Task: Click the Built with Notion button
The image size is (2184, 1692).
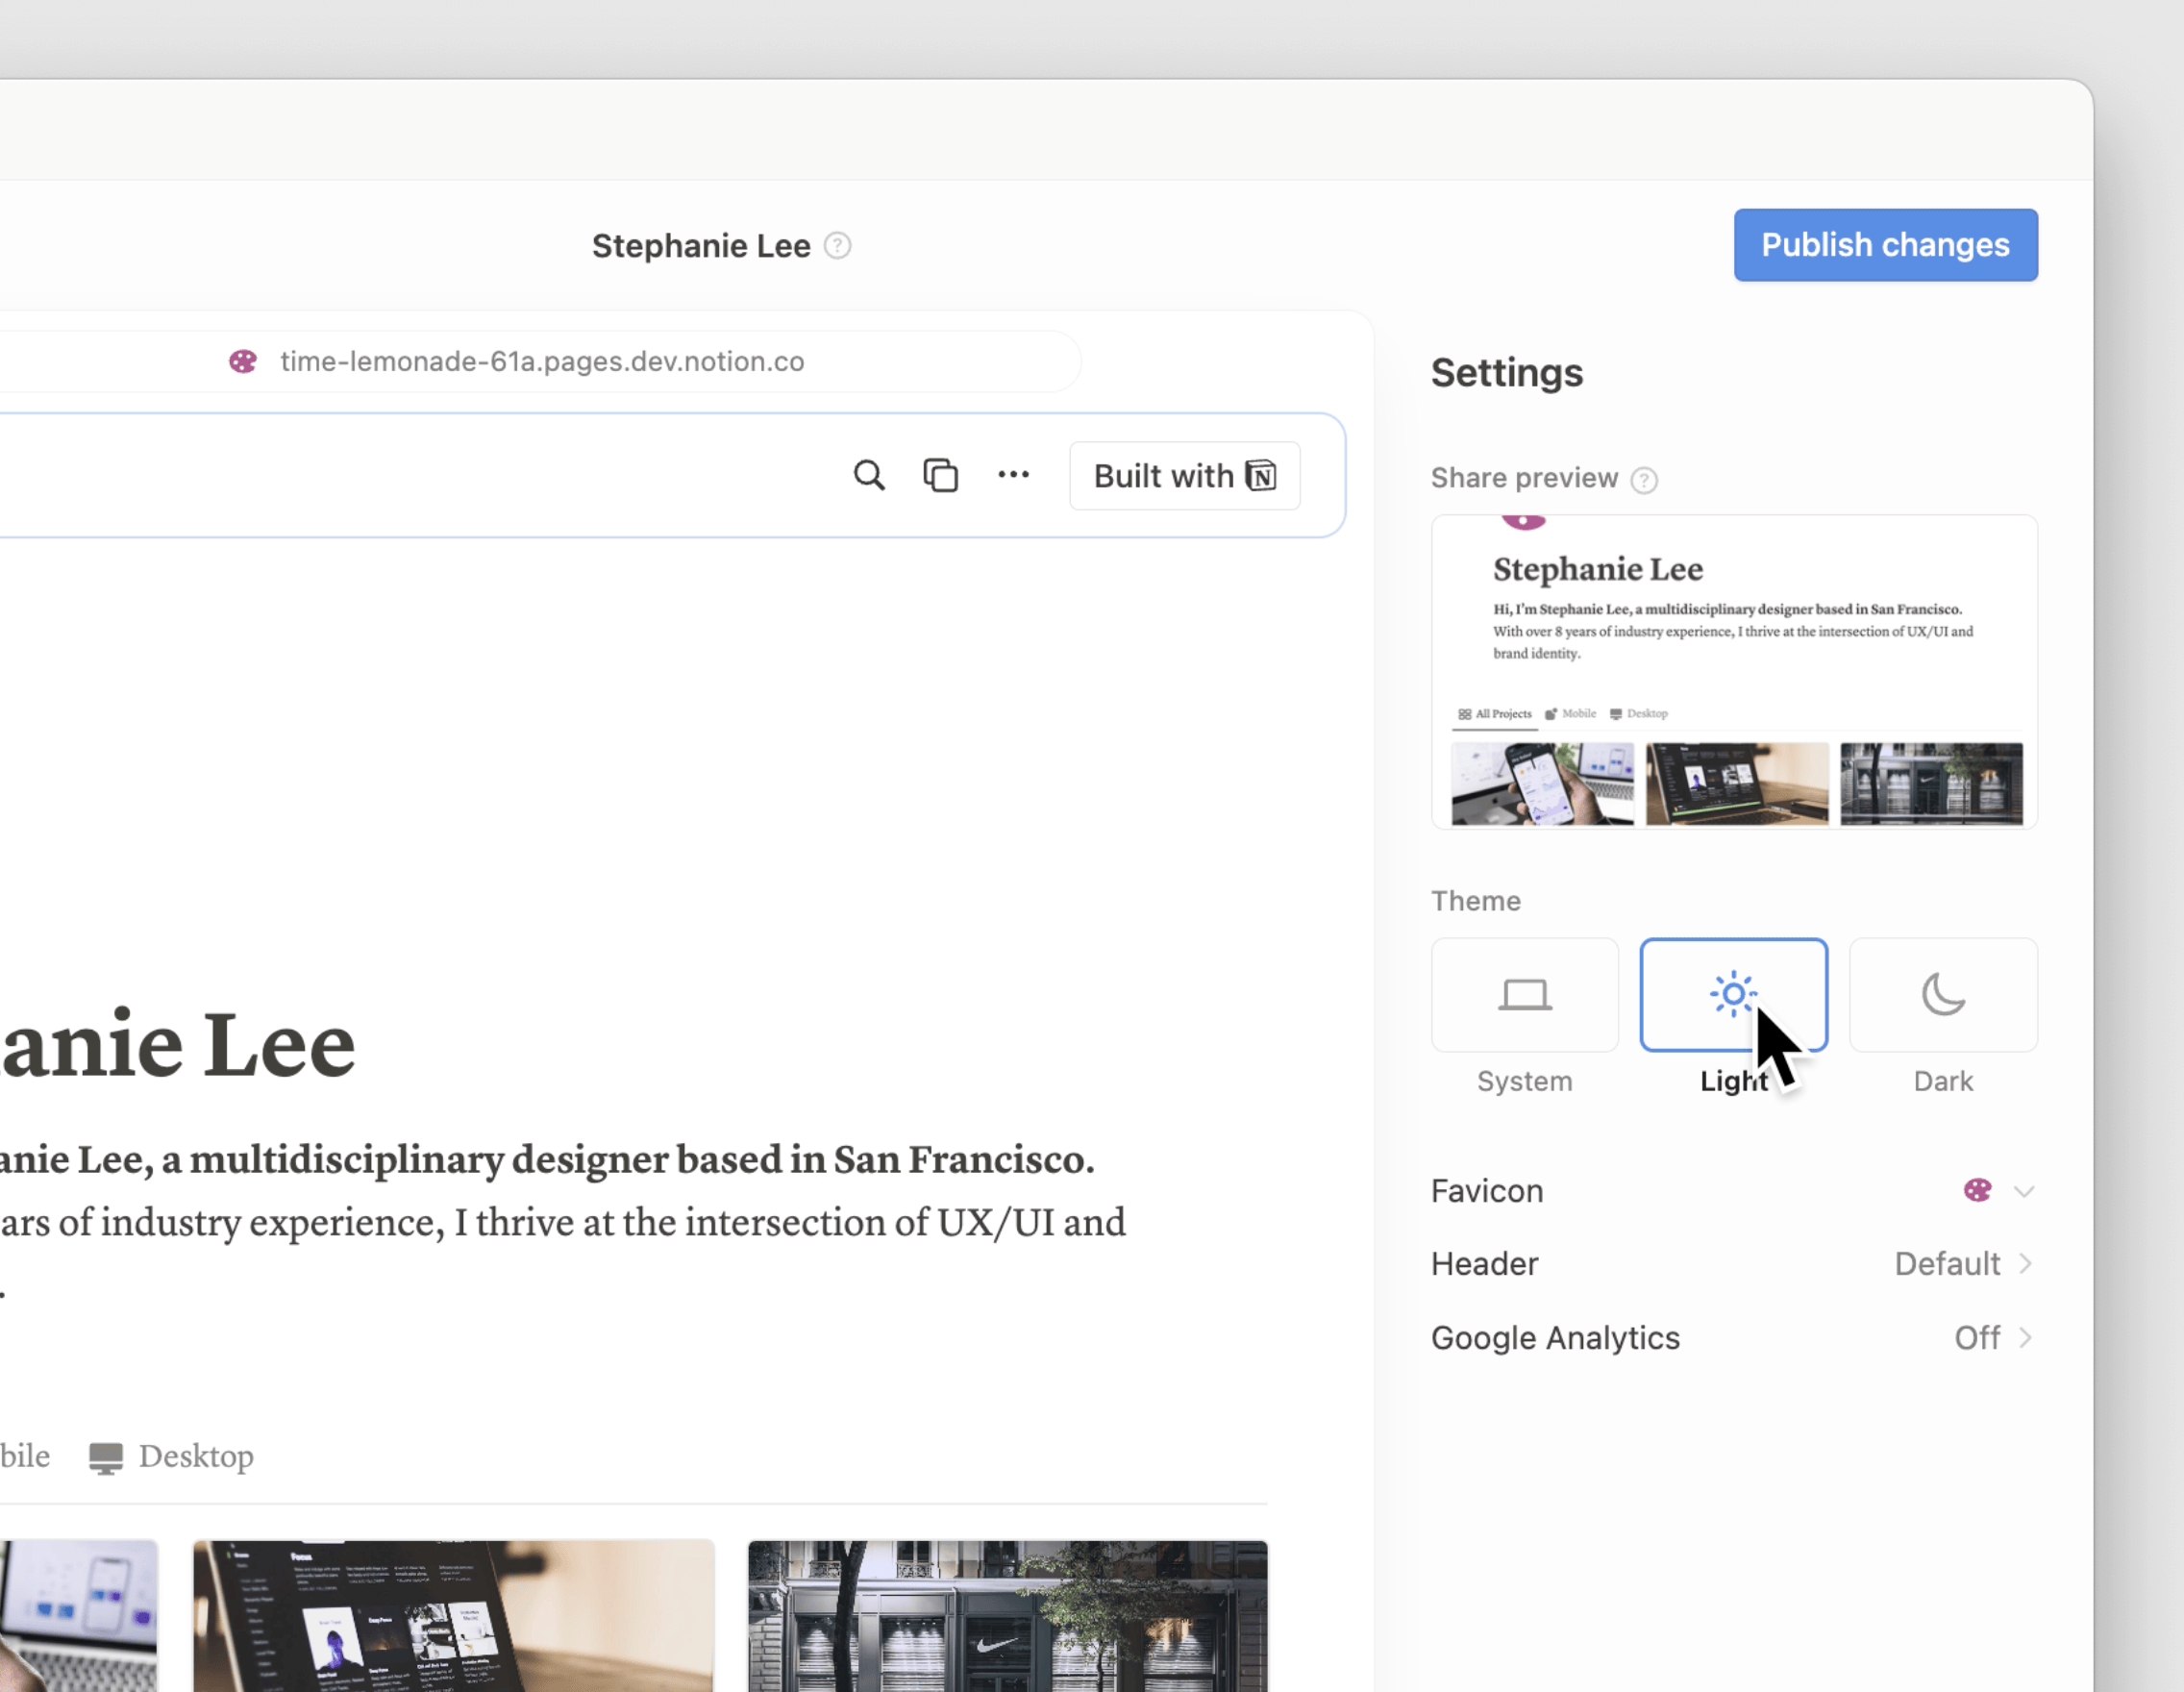Action: (x=1184, y=476)
